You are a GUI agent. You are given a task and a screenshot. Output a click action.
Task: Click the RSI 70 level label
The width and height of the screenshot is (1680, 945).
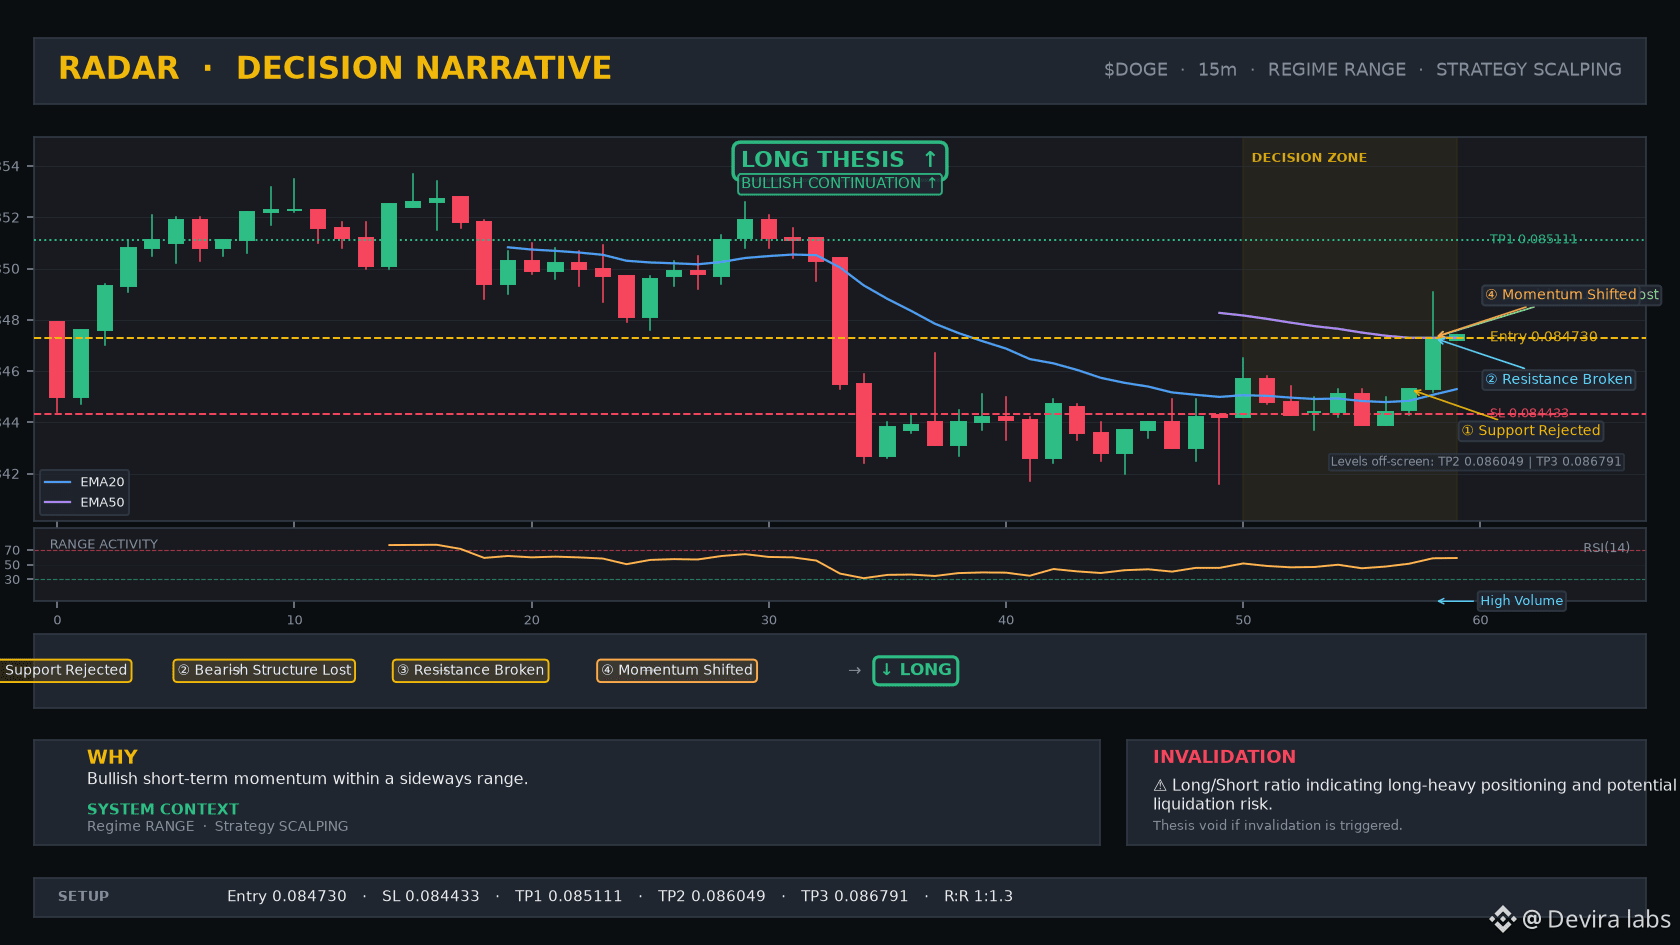pyautogui.click(x=12, y=551)
